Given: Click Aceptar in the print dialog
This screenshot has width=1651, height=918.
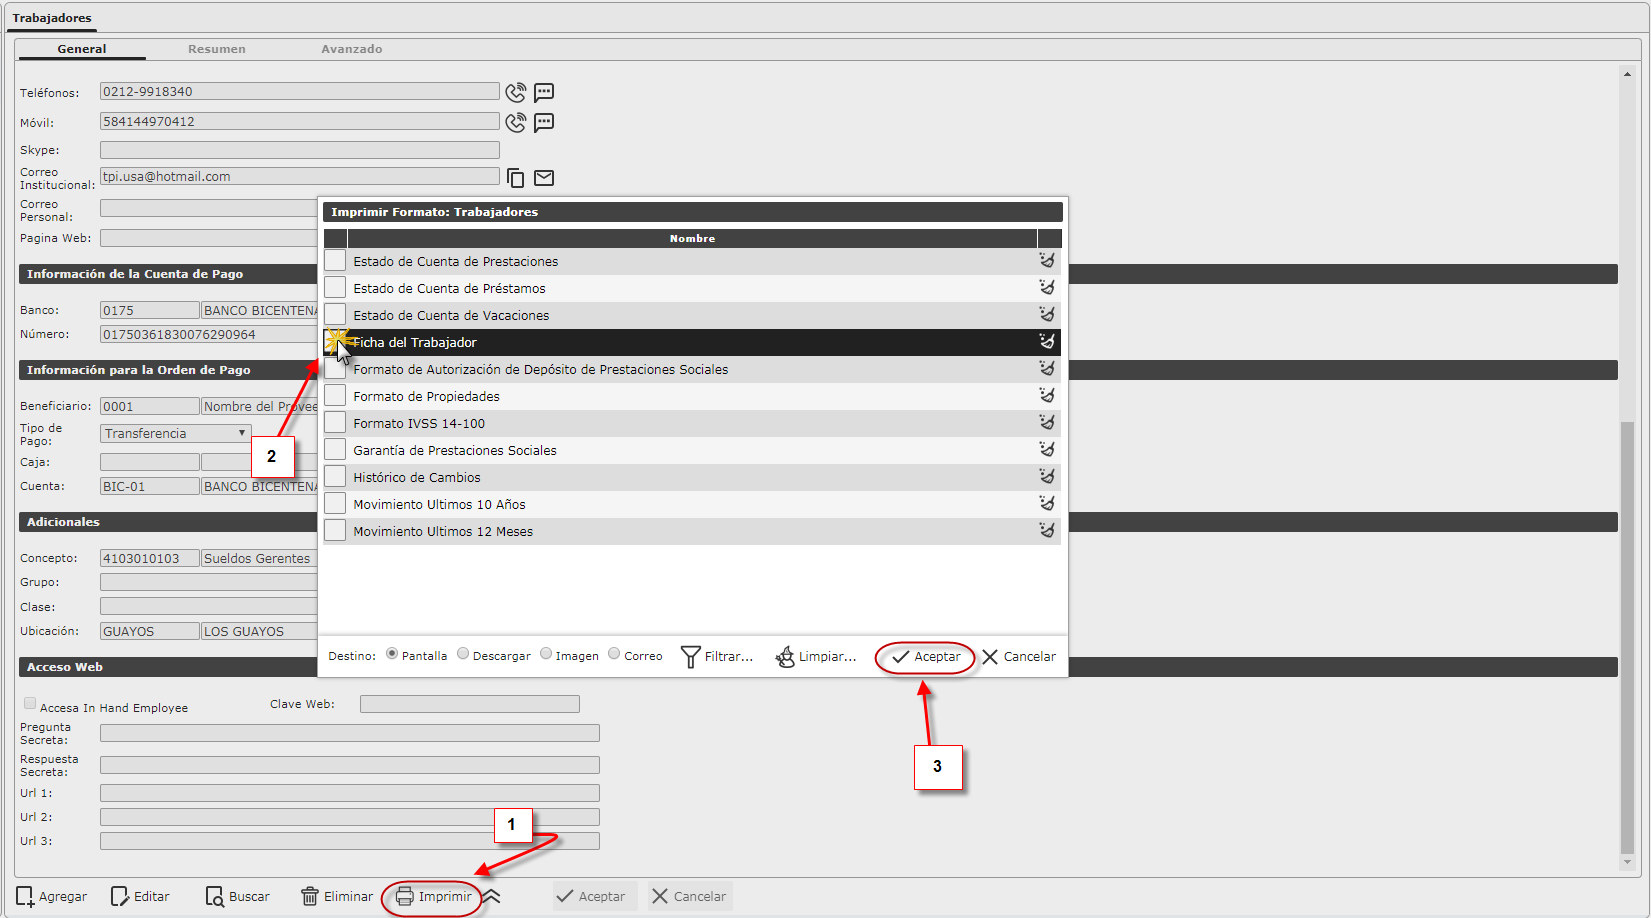Looking at the screenshot, I should click(926, 657).
